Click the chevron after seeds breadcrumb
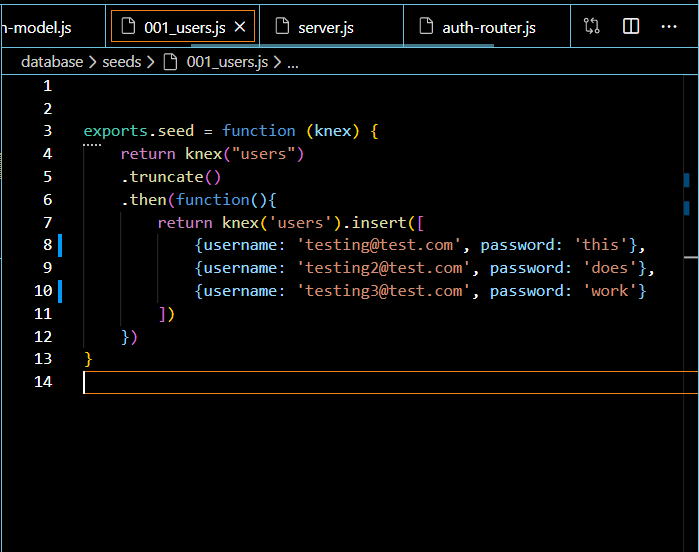This screenshot has height=552, width=699. [151, 62]
